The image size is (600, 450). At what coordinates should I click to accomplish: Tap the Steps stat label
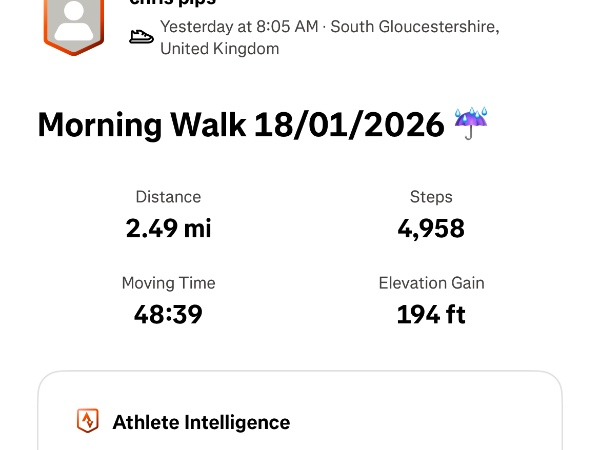[431, 197]
